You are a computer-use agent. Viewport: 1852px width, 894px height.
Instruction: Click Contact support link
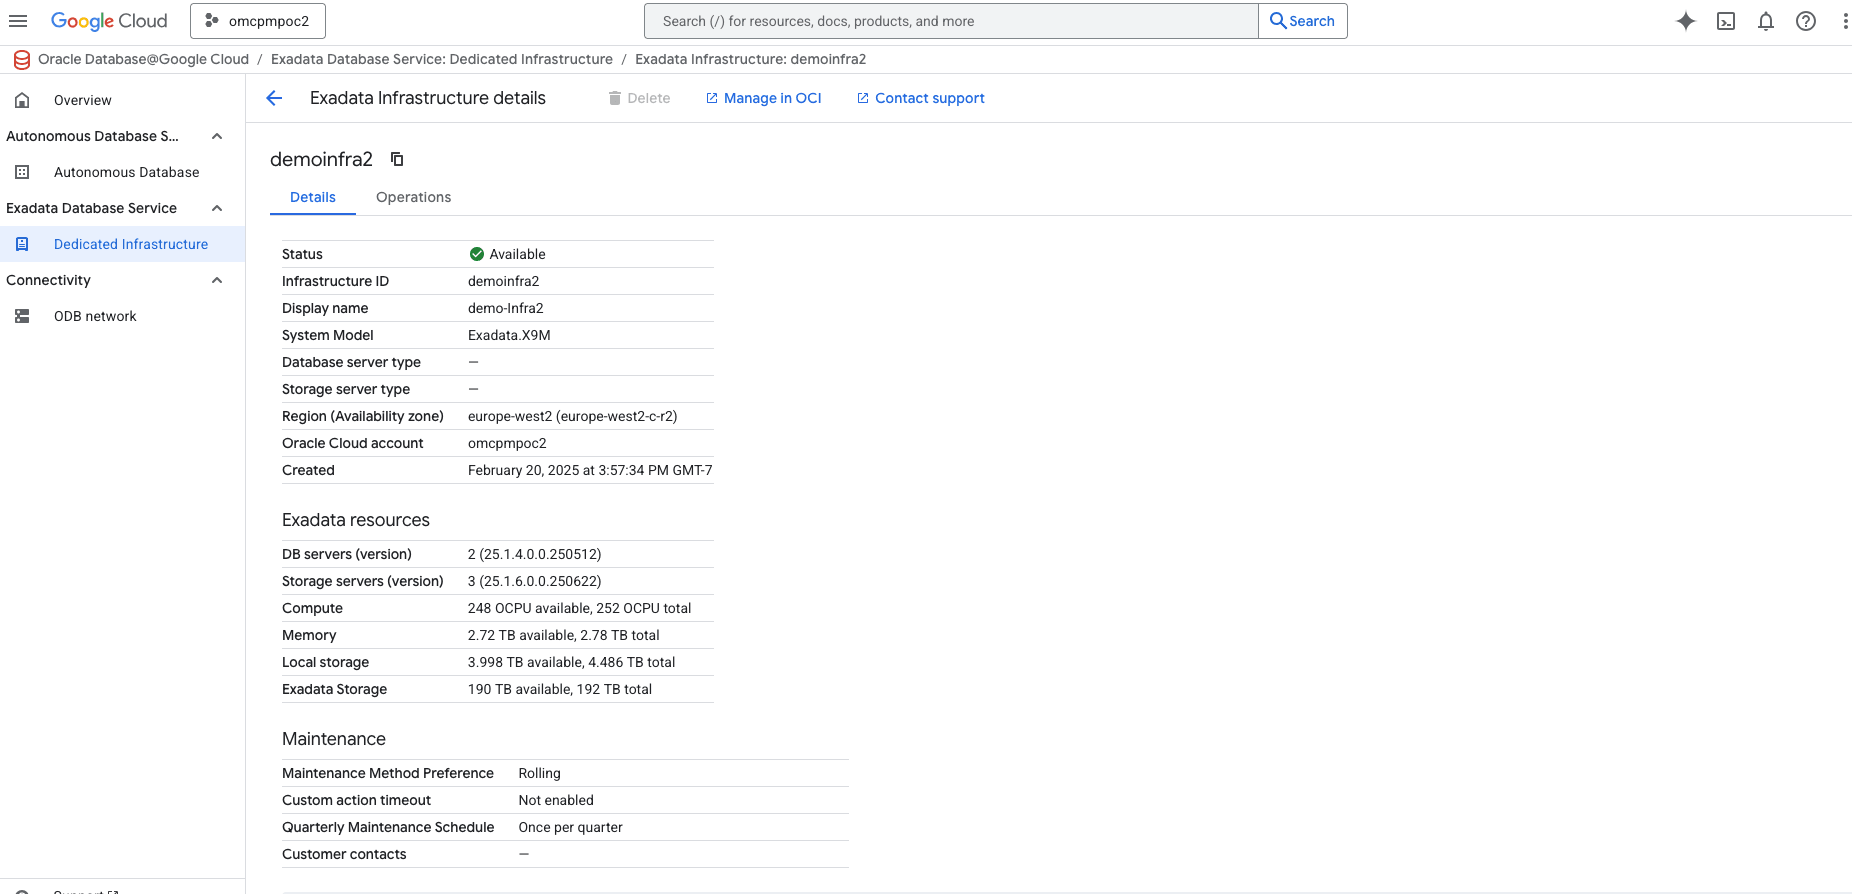pyautogui.click(x=921, y=98)
